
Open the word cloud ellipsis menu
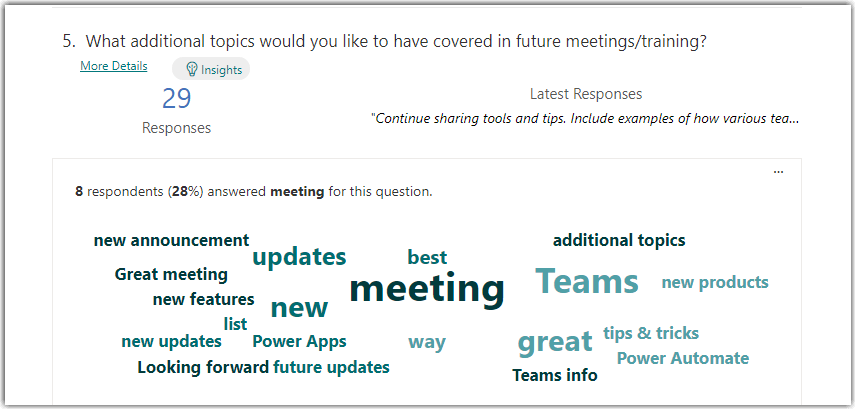[779, 172]
